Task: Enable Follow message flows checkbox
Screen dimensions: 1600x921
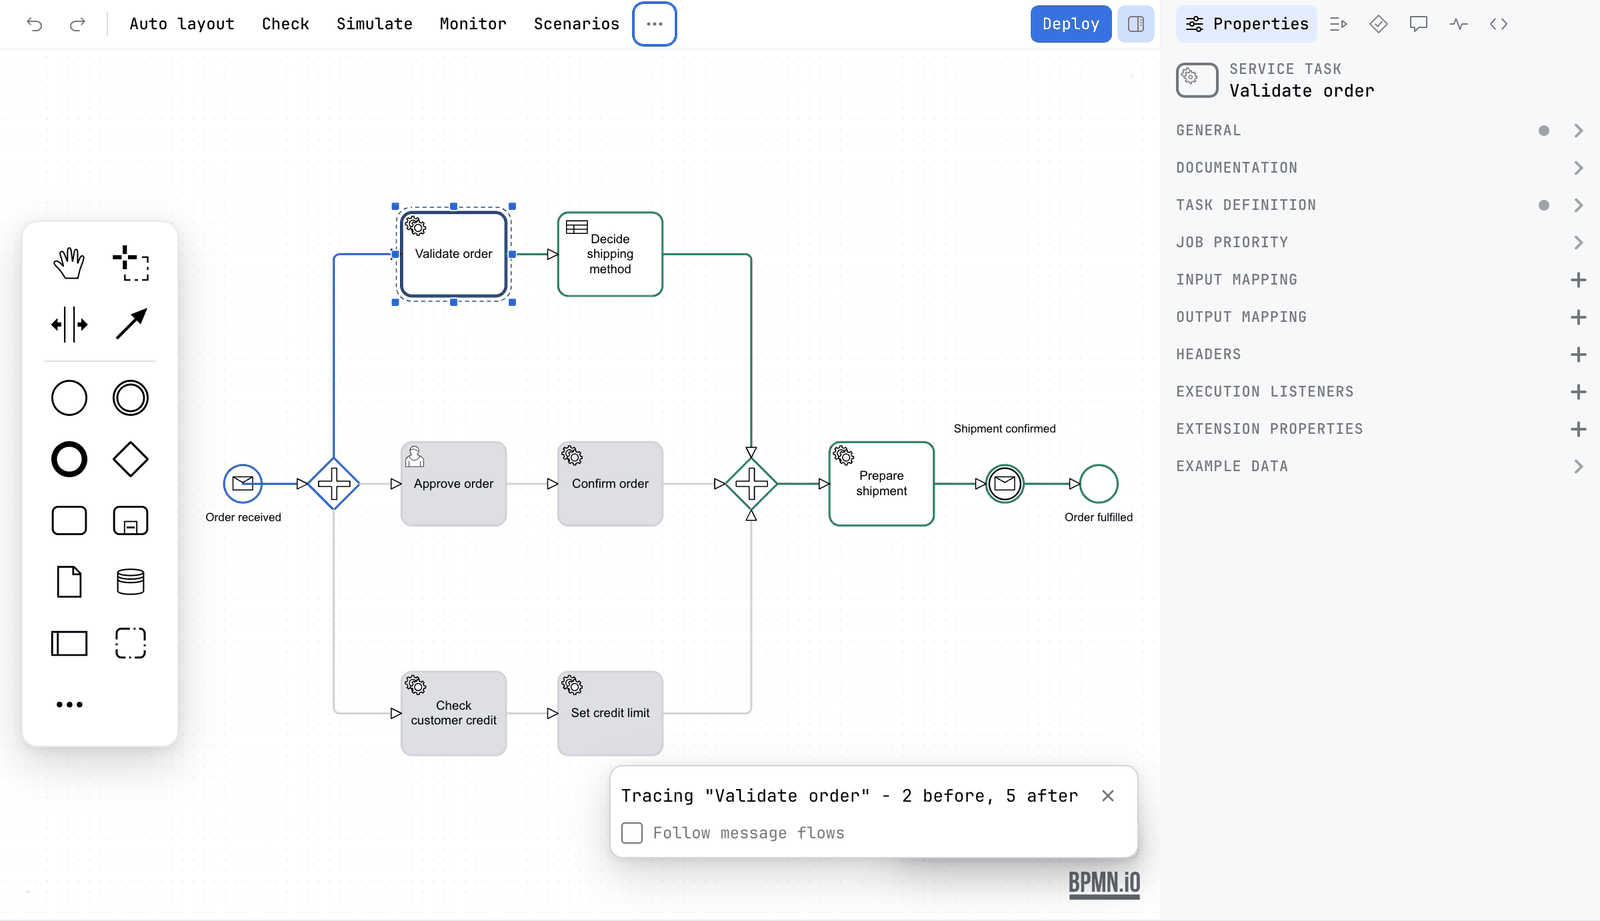Action: [x=632, y=833]
